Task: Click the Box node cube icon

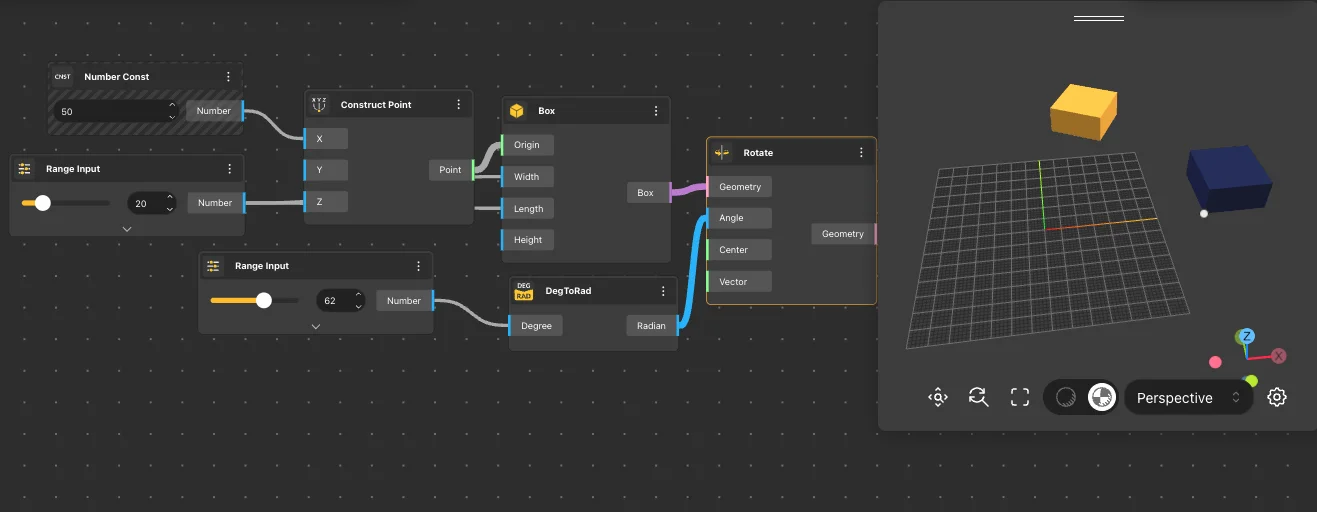Action: point(517,111)
